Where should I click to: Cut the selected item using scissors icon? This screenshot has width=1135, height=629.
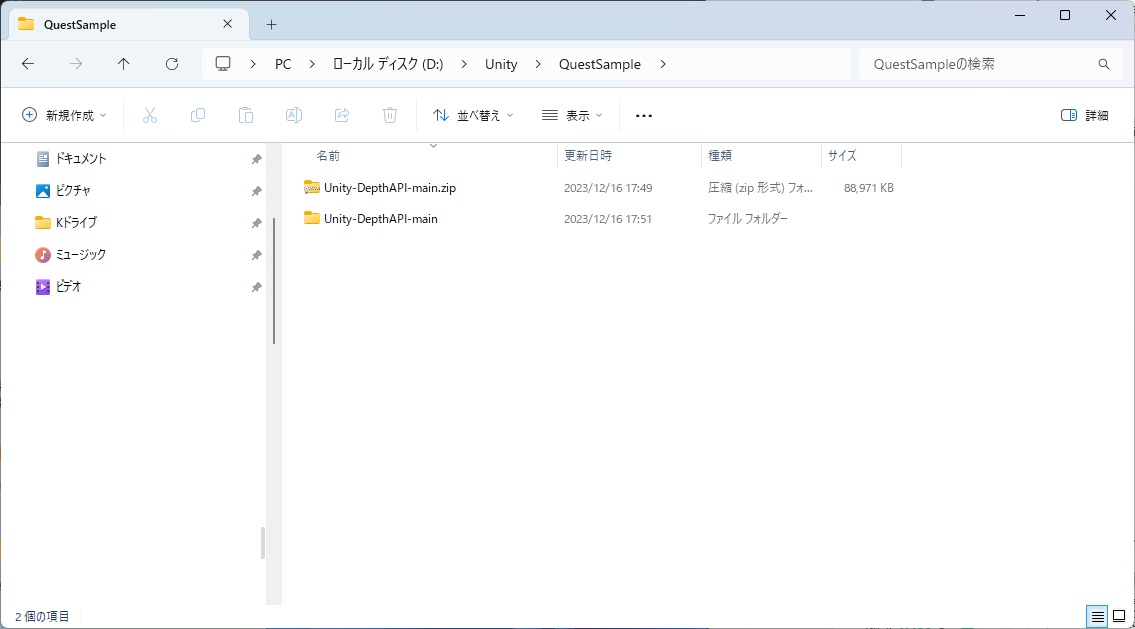[x=150, y=115]
